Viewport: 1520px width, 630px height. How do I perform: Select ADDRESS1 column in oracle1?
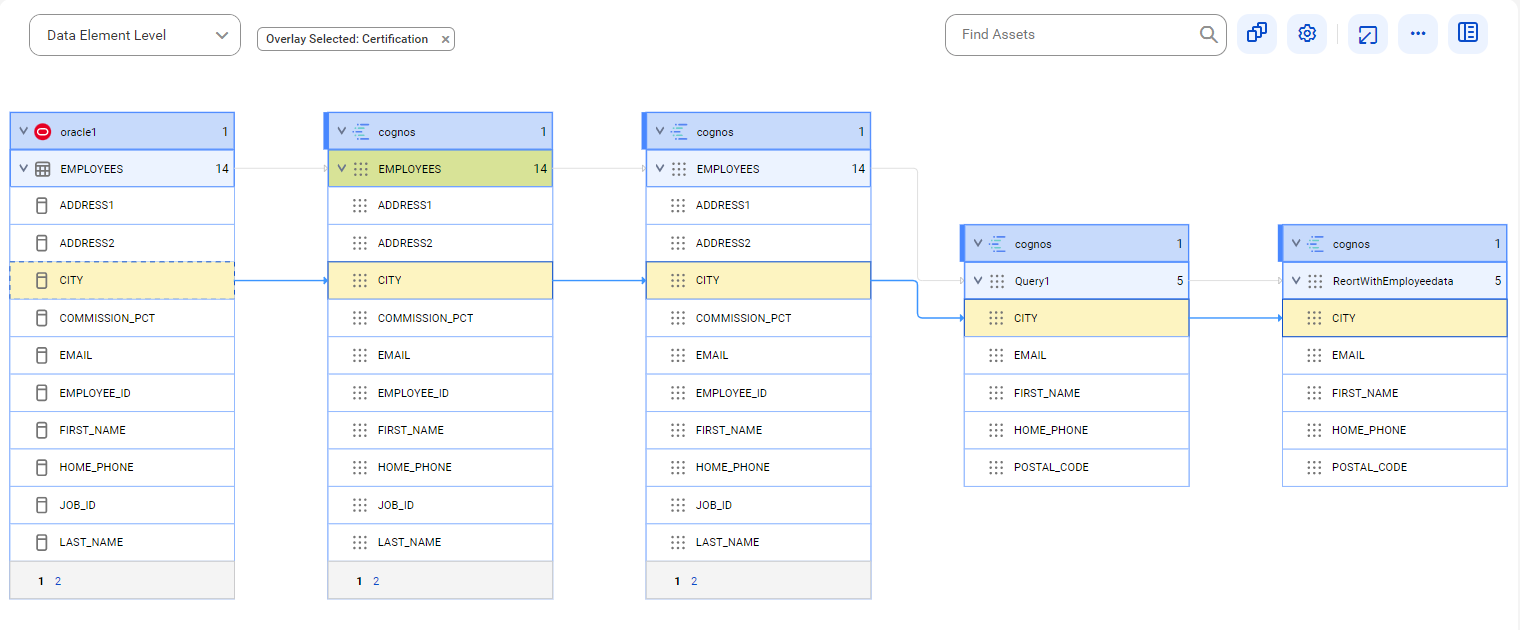[x=122, y=206]
